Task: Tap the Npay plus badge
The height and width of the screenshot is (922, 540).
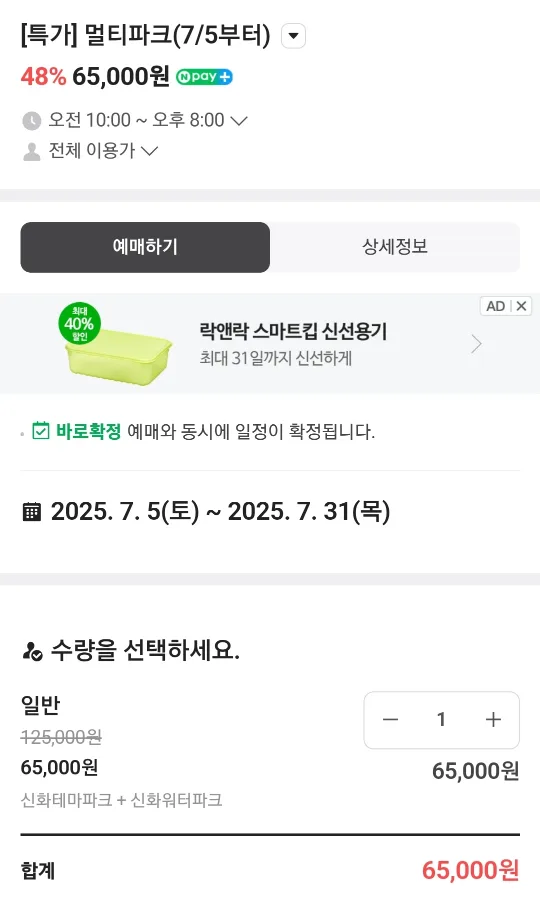Action: tap(204, 76)
